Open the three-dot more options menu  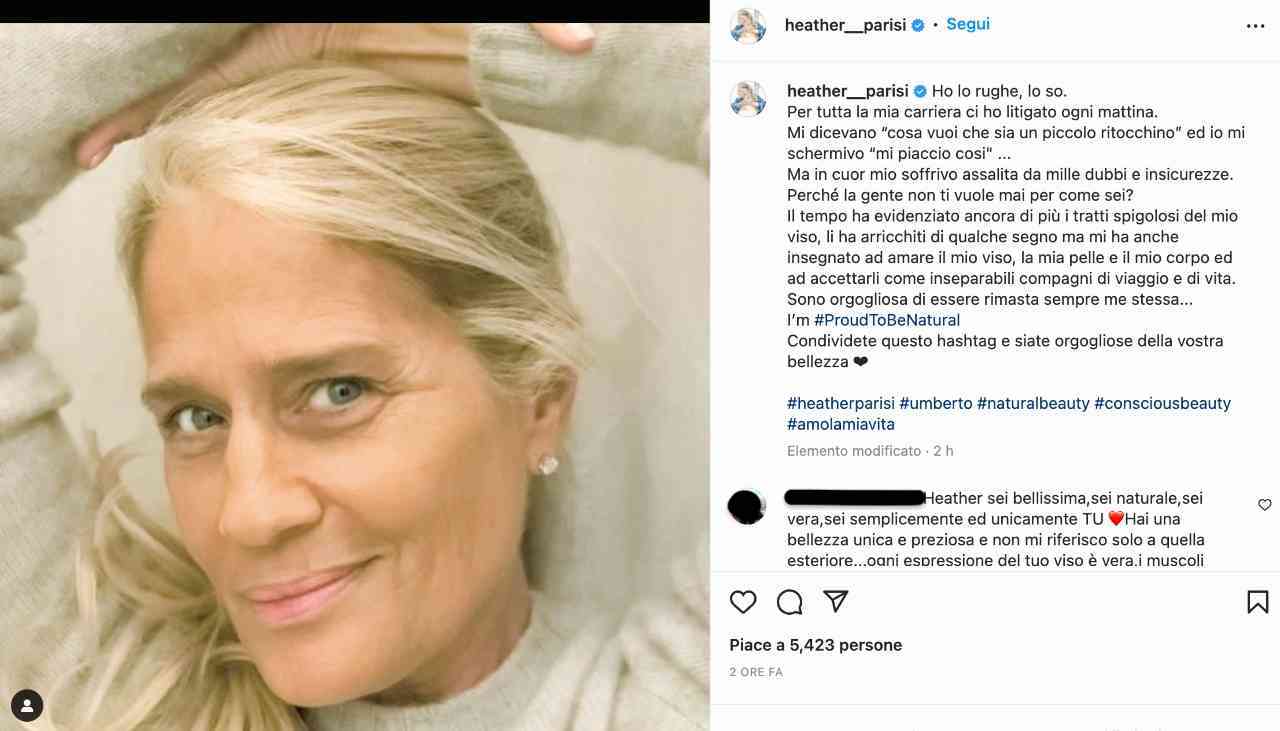tap(1256, 26)
